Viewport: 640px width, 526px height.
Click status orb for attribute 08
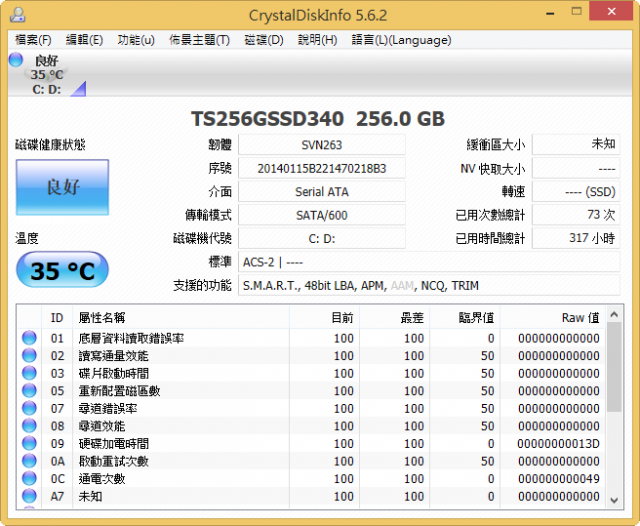click(29, 426)
